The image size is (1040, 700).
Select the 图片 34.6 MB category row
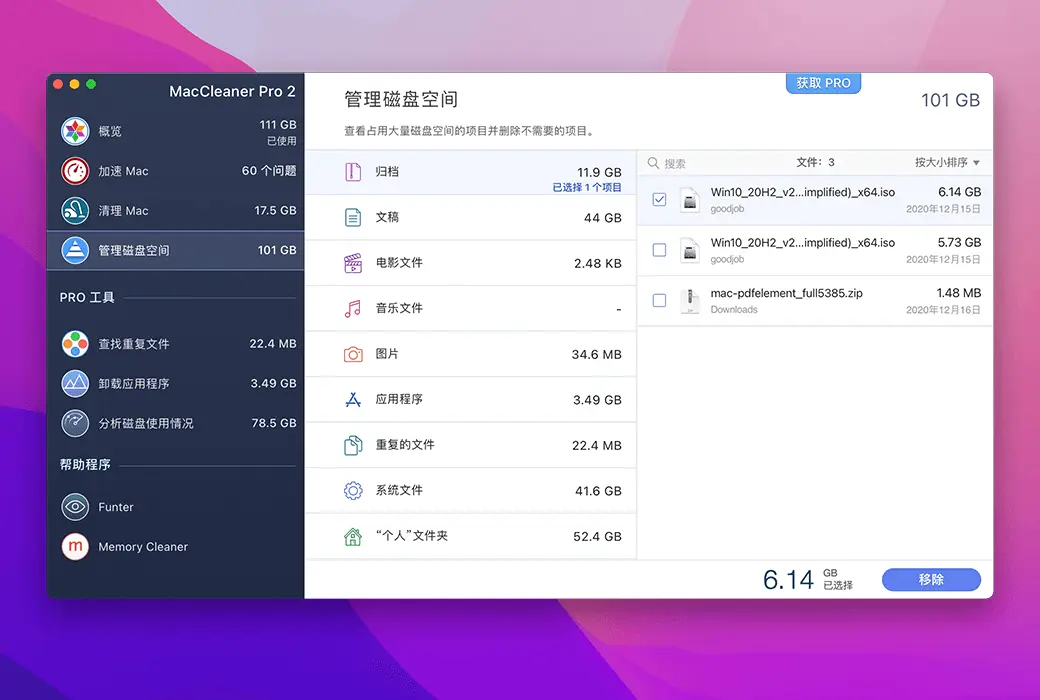coord(471,354)
